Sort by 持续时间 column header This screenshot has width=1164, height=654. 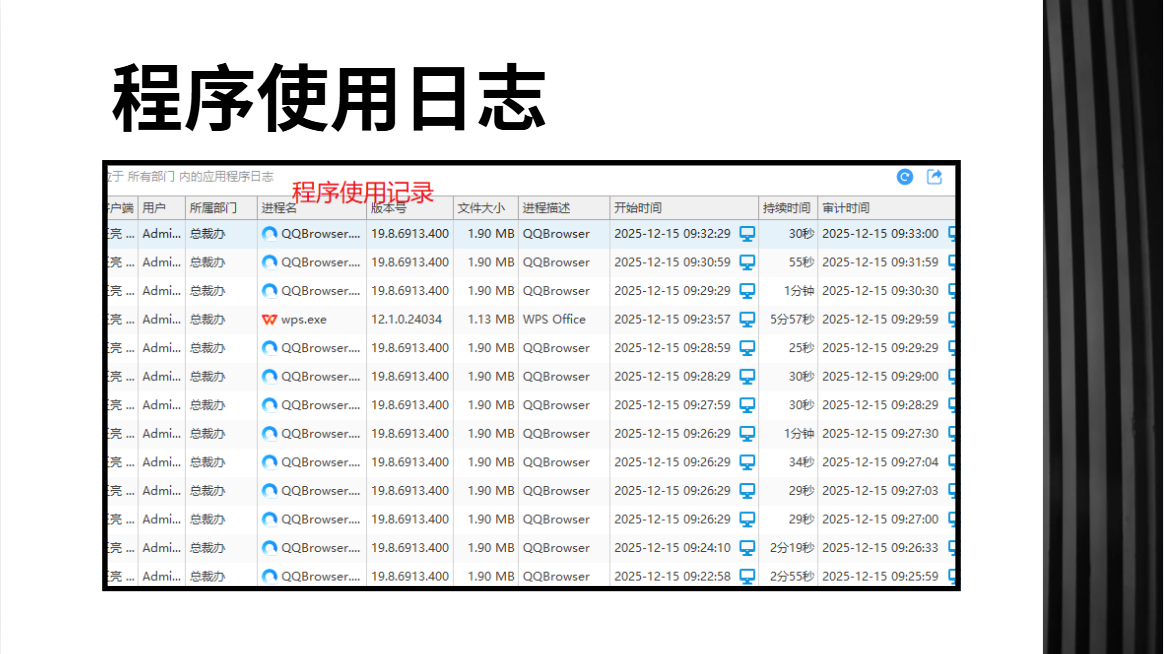pos(788,208)
